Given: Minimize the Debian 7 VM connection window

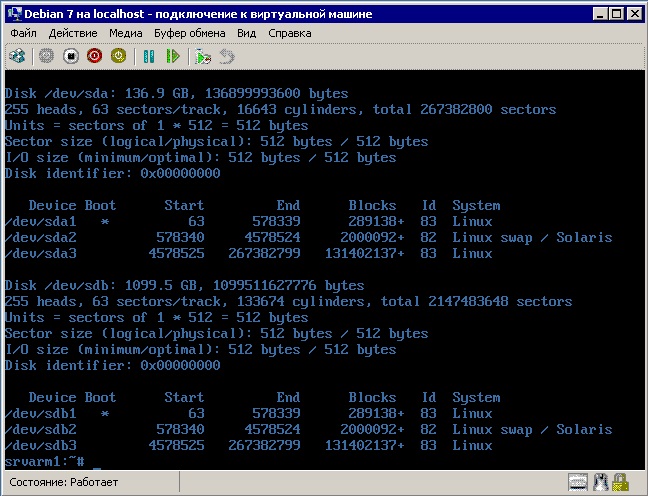Looking at the screenshot, I should click(x=600, y=14).
